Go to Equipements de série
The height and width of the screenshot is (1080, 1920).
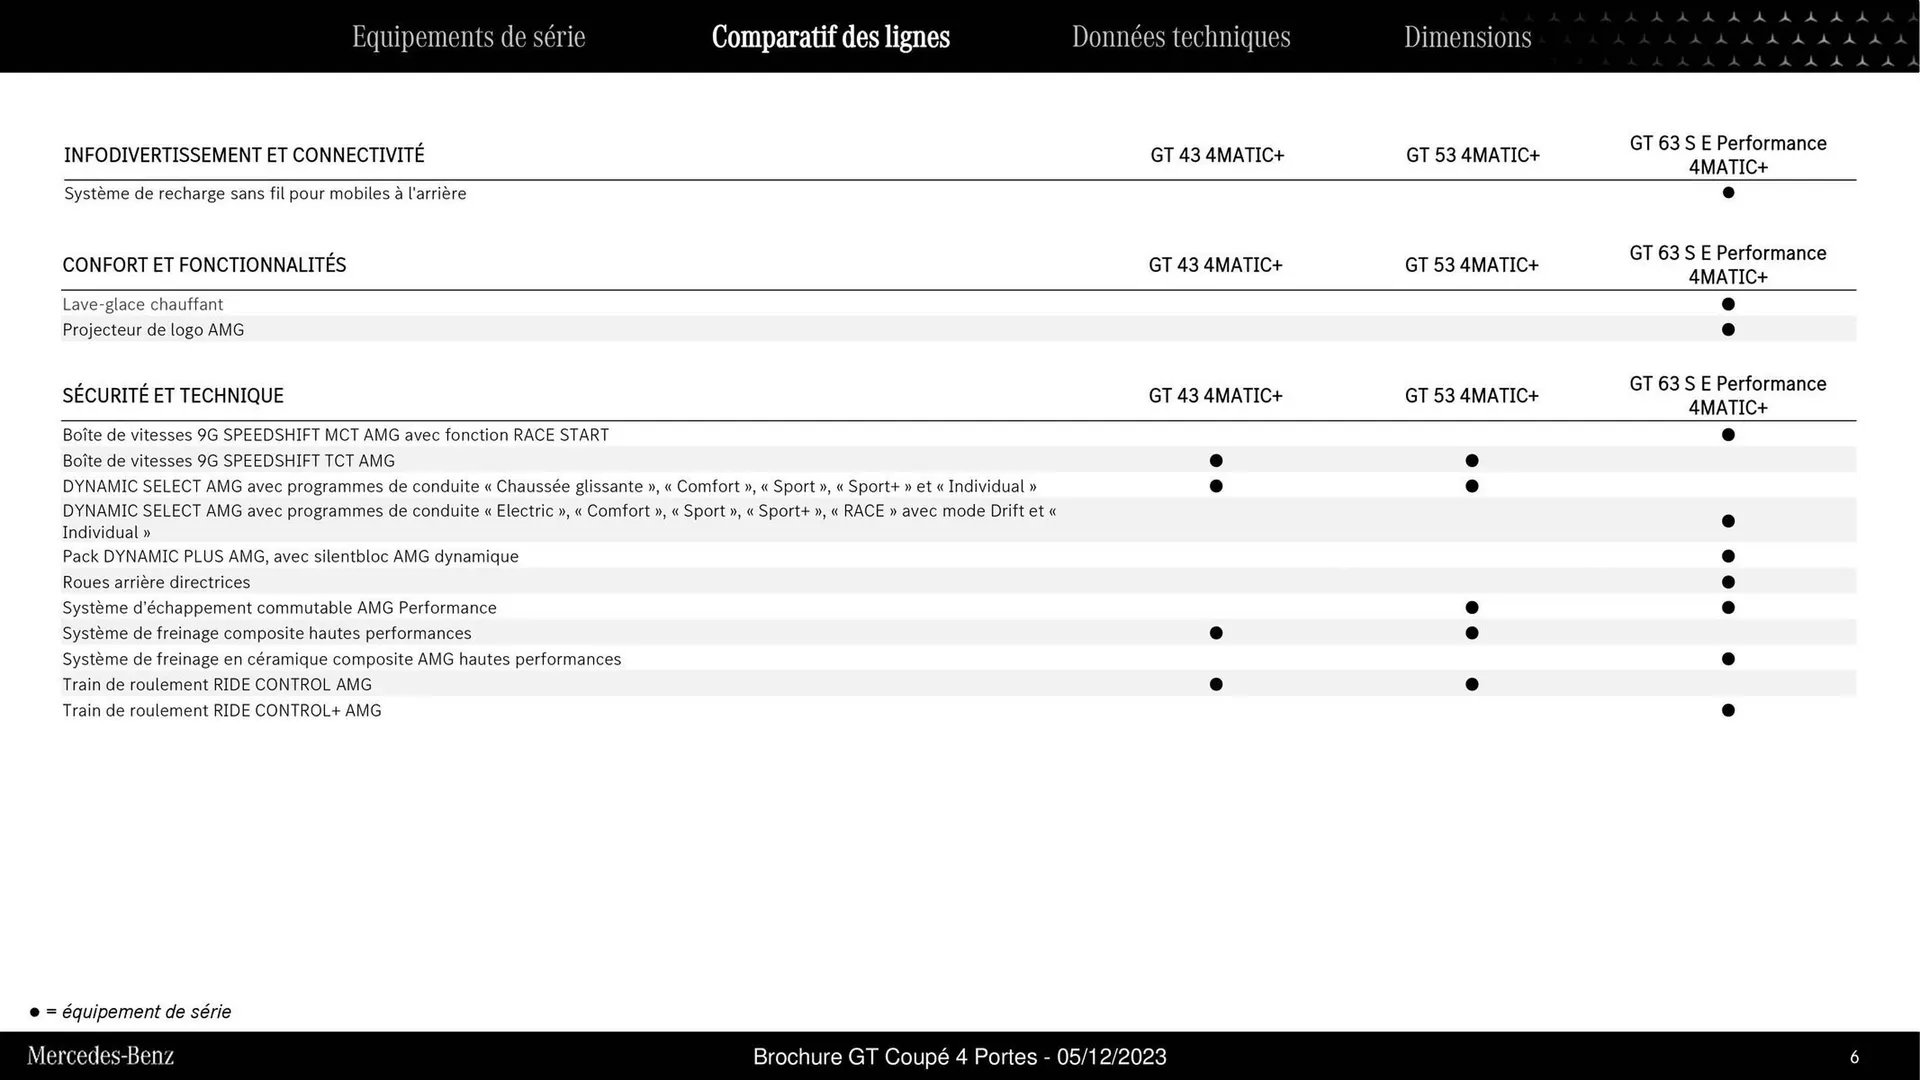coord(468,36)
